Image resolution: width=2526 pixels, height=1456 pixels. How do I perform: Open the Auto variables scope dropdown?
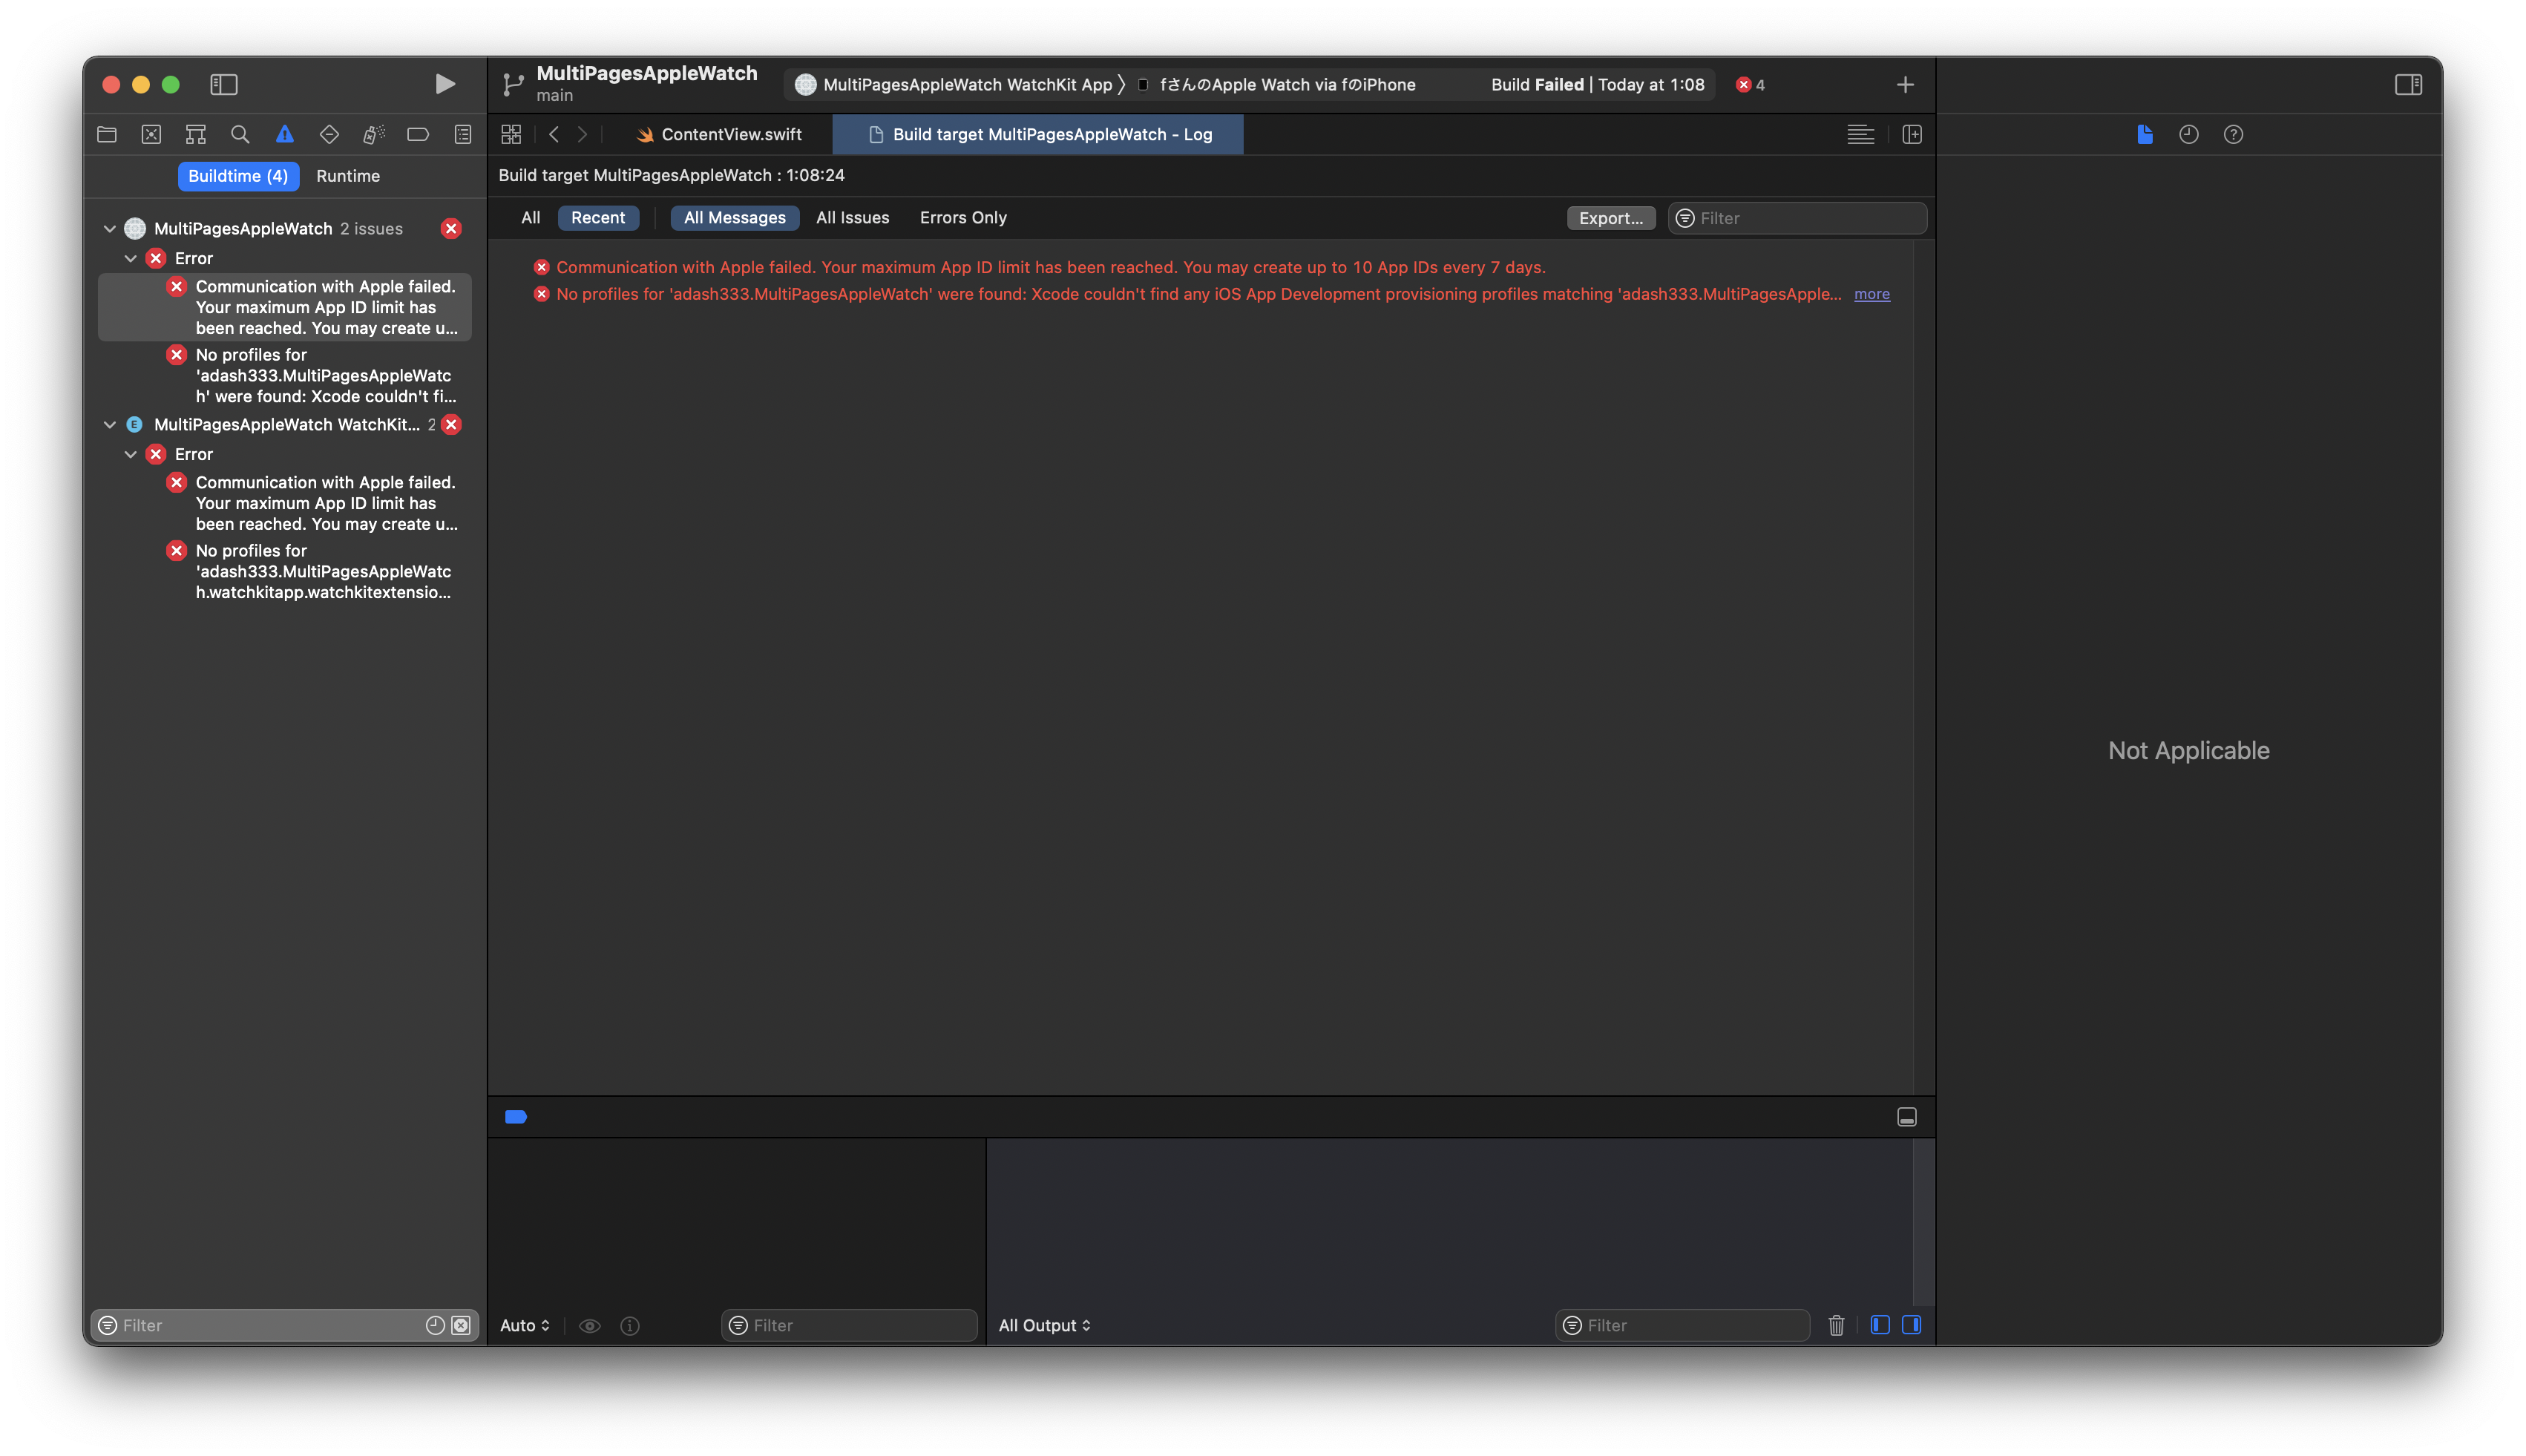(525, 1326)
